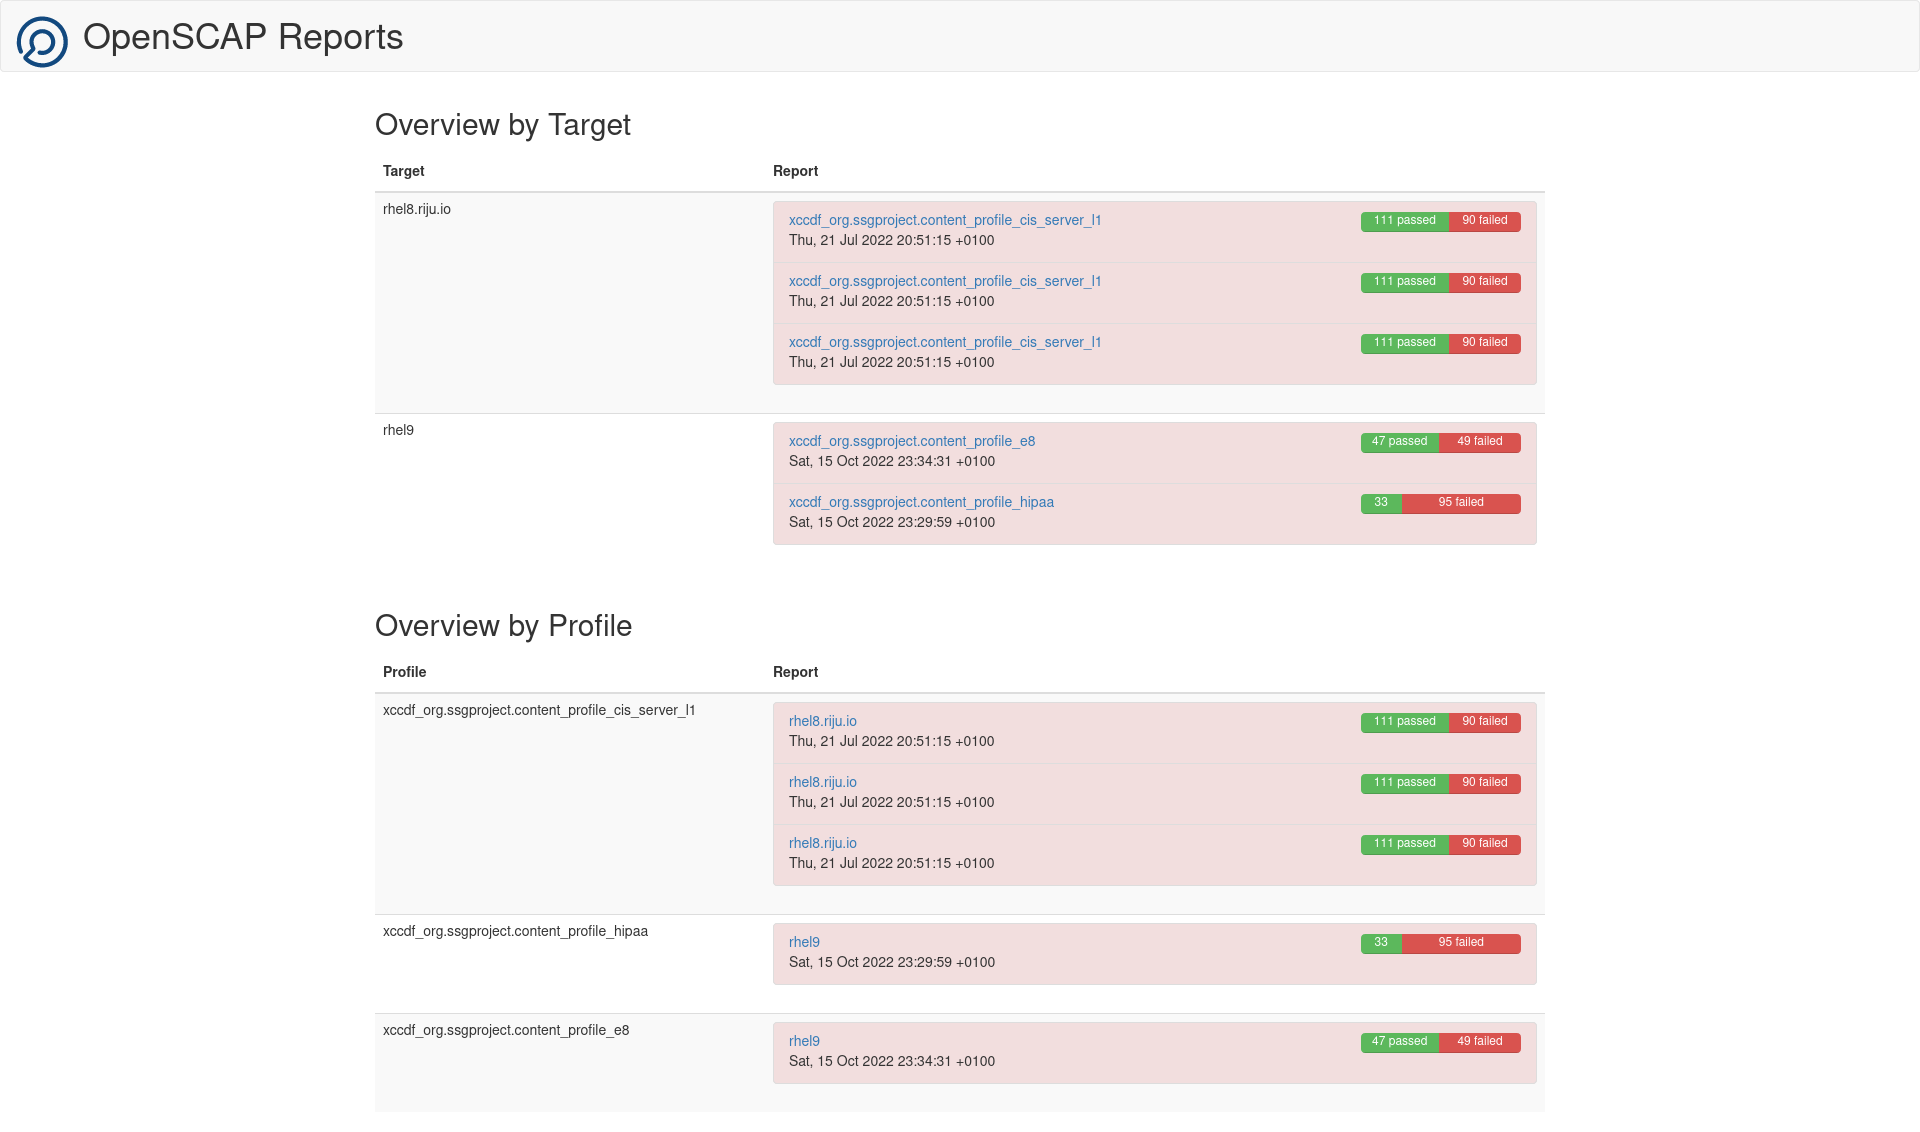Screen dimensions: 1920x1132
Task: Click the OpenSCAP Reports header title
Action: (x=243, y=37)
